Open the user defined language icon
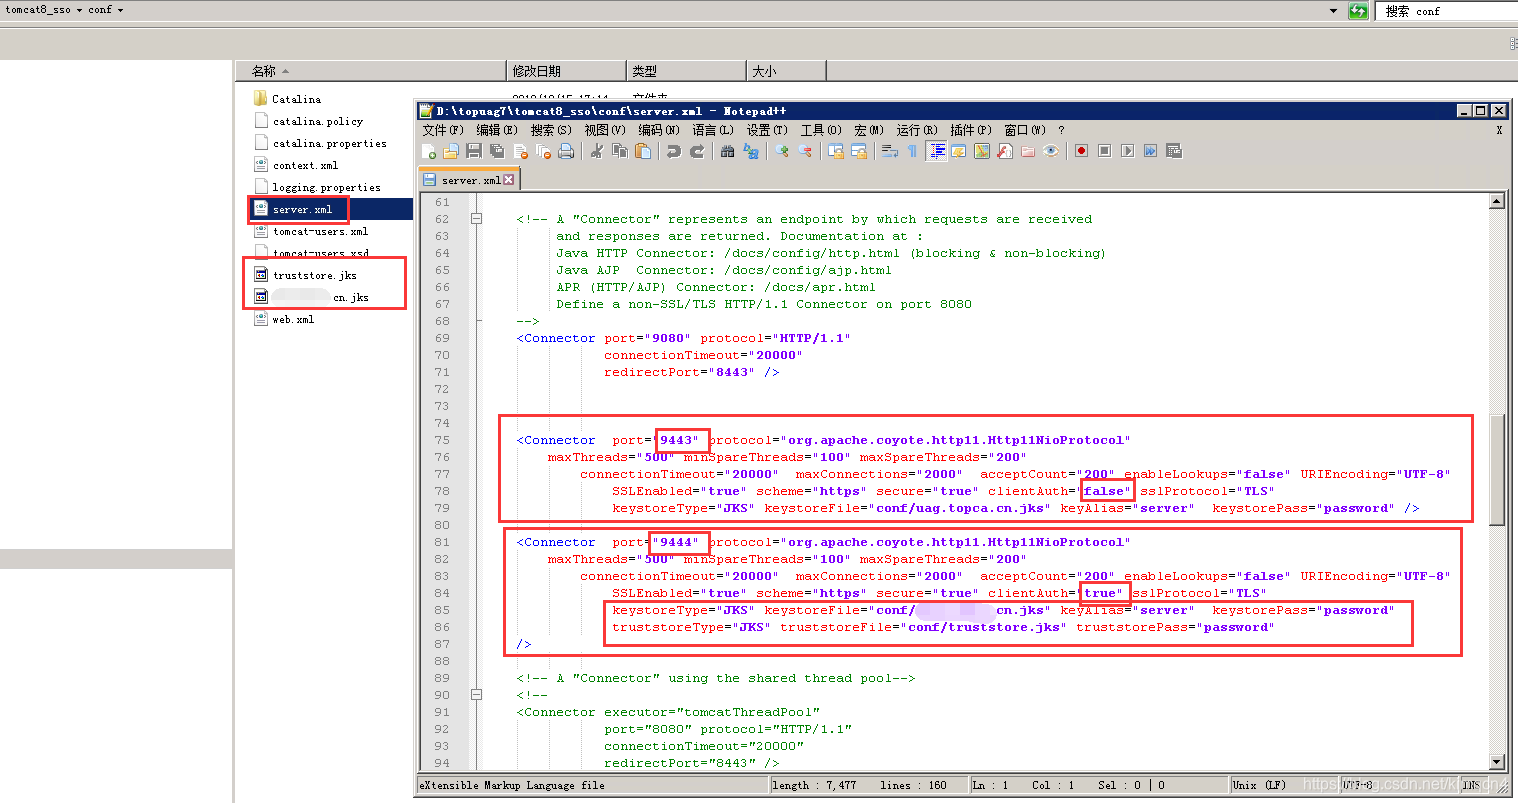1518x803 pixels. click(958, 151)
